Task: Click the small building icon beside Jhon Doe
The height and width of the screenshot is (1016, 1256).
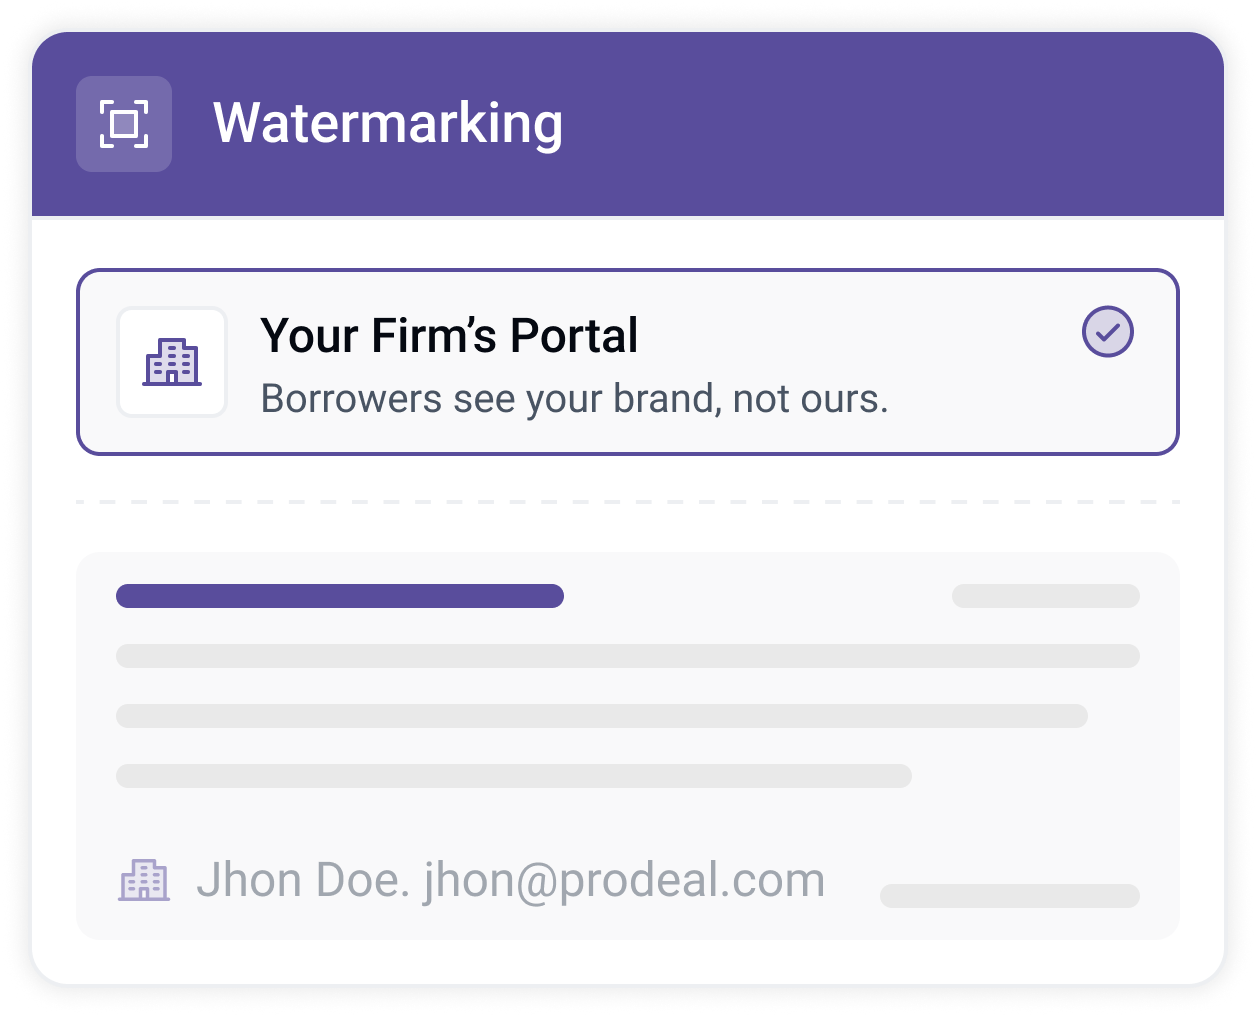Action: click(x=144, y=880)
